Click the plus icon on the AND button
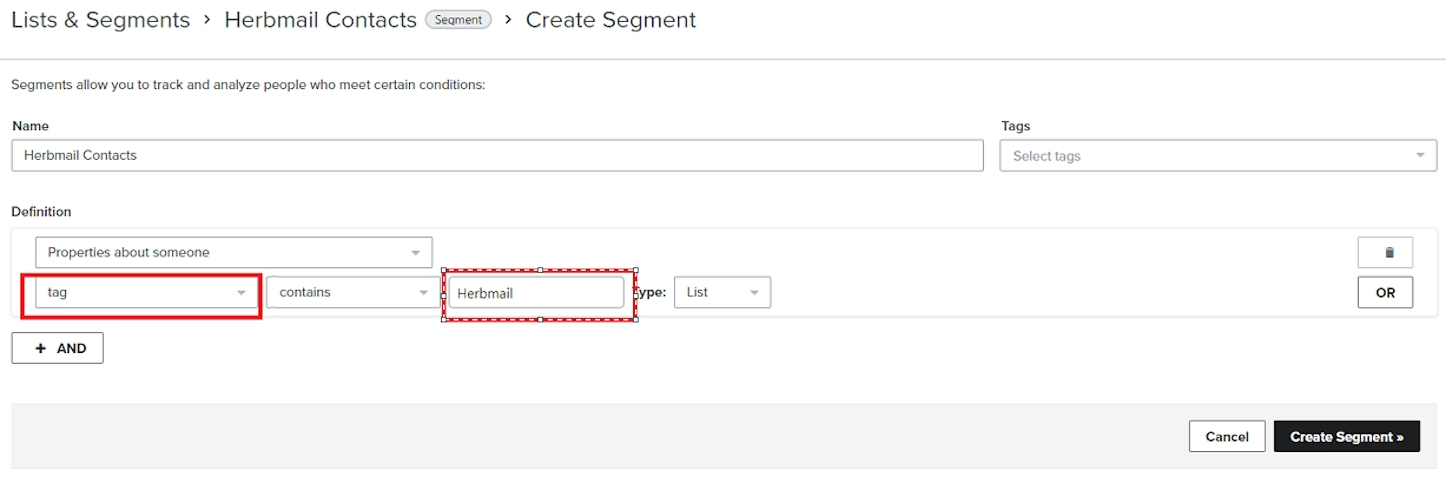The width and height of the screenshot is (1446, 497). click(41, 349)
